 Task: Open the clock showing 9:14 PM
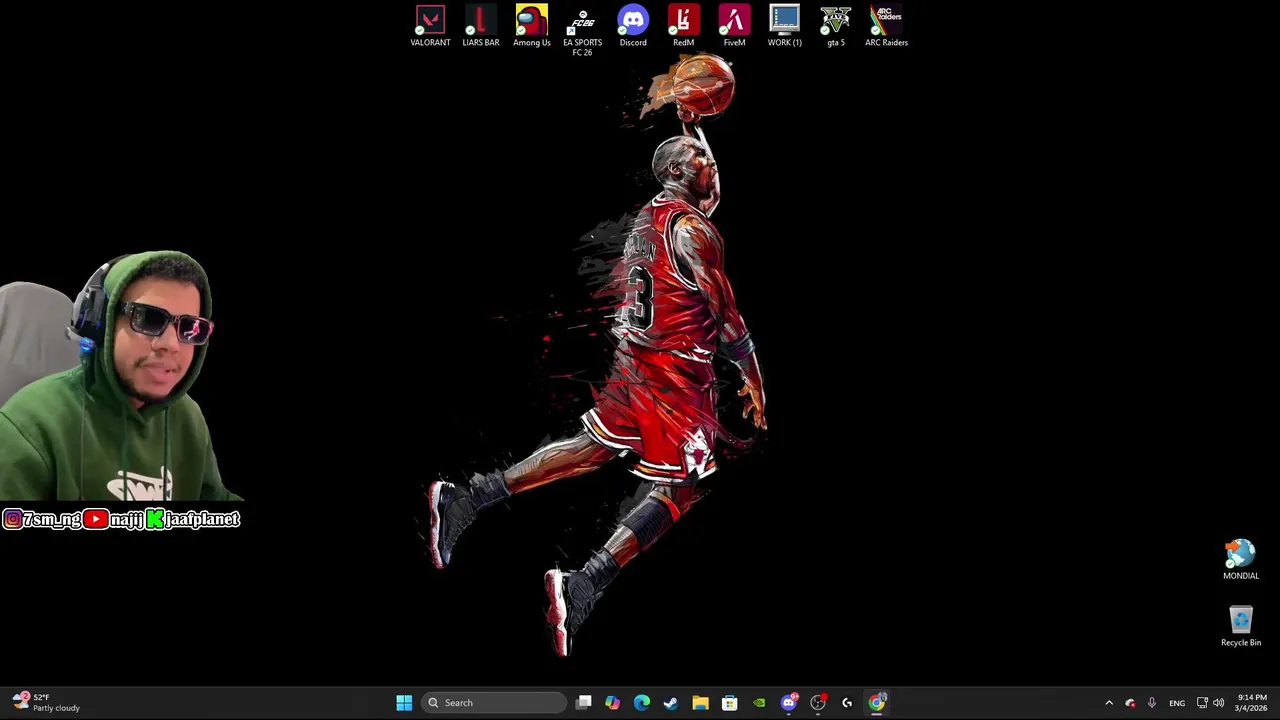coord(1252,703)
